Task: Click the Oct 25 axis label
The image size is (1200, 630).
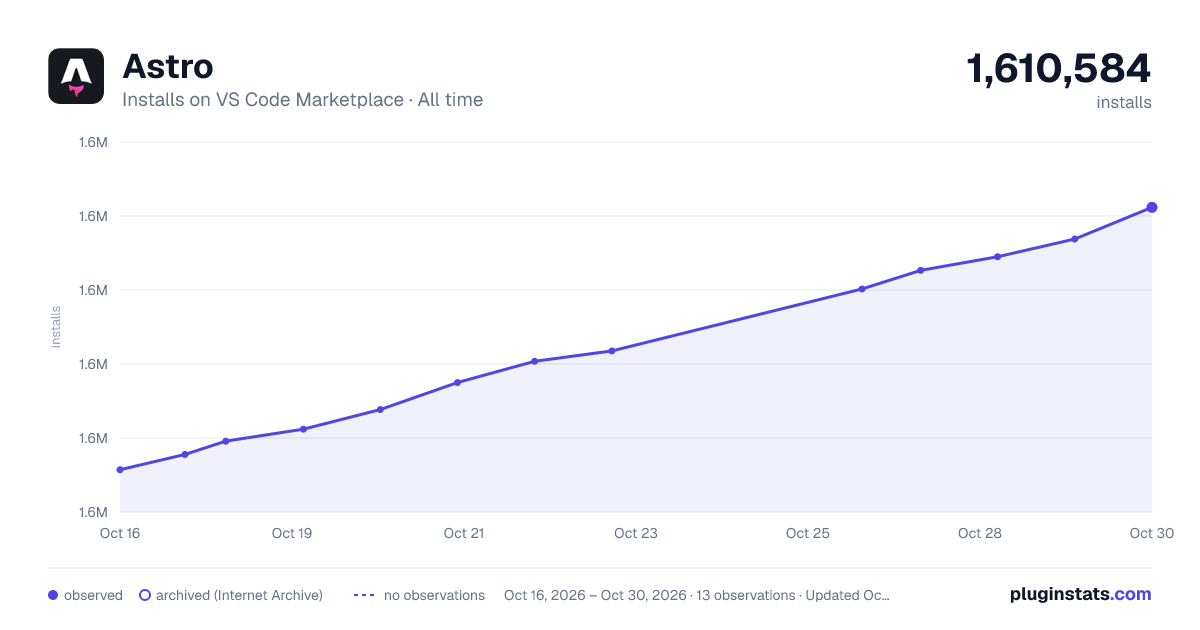Action: tap(808, 533)
